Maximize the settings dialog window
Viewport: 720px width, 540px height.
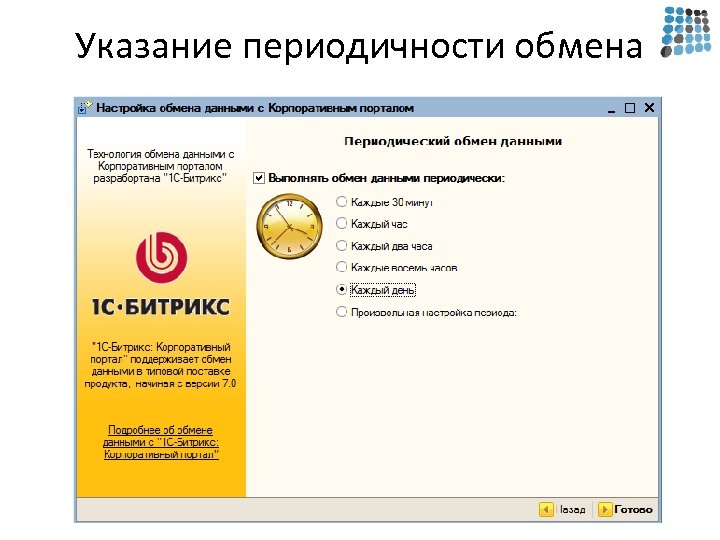(630, 108)
